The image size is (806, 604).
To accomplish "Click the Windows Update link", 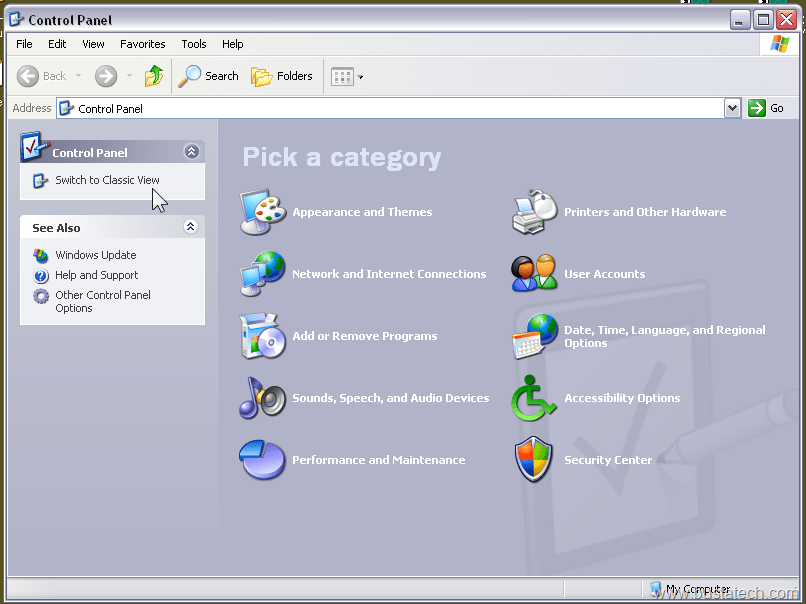I will coord(96,255).
